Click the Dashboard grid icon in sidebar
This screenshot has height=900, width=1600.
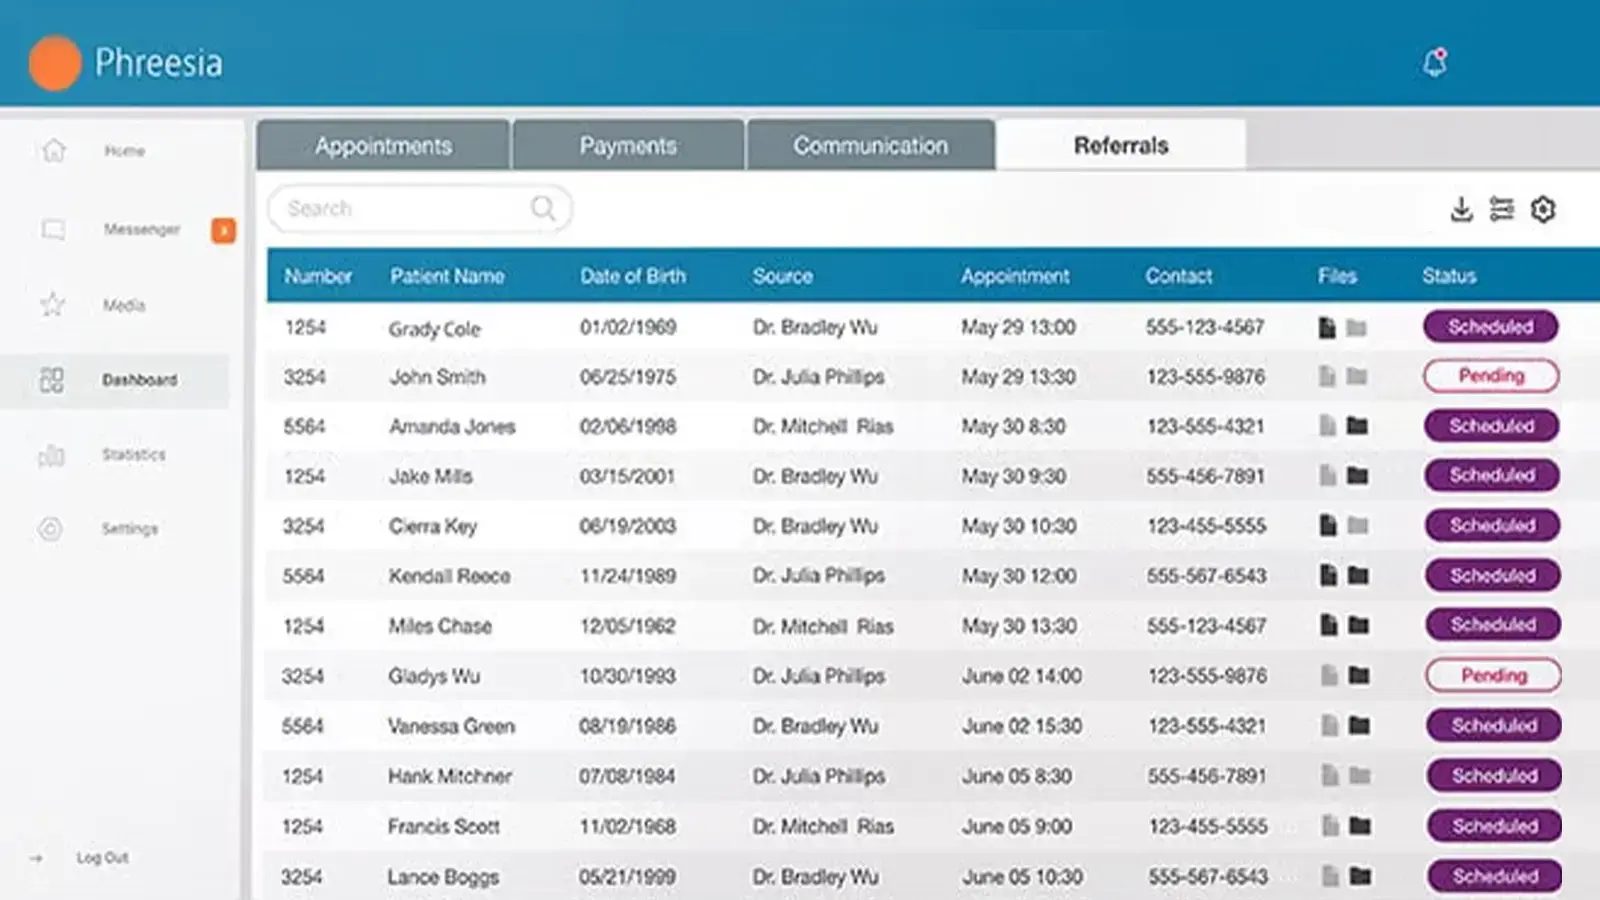pyautogui.click(x=51, y=380)
